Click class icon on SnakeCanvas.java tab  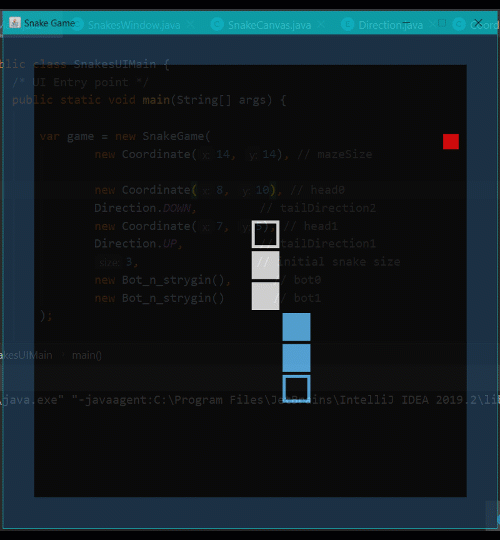(x=217, y=25)
